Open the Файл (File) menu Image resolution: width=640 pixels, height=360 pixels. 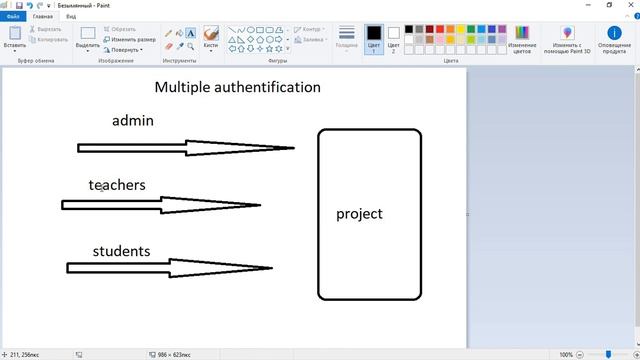pos(13,16)
